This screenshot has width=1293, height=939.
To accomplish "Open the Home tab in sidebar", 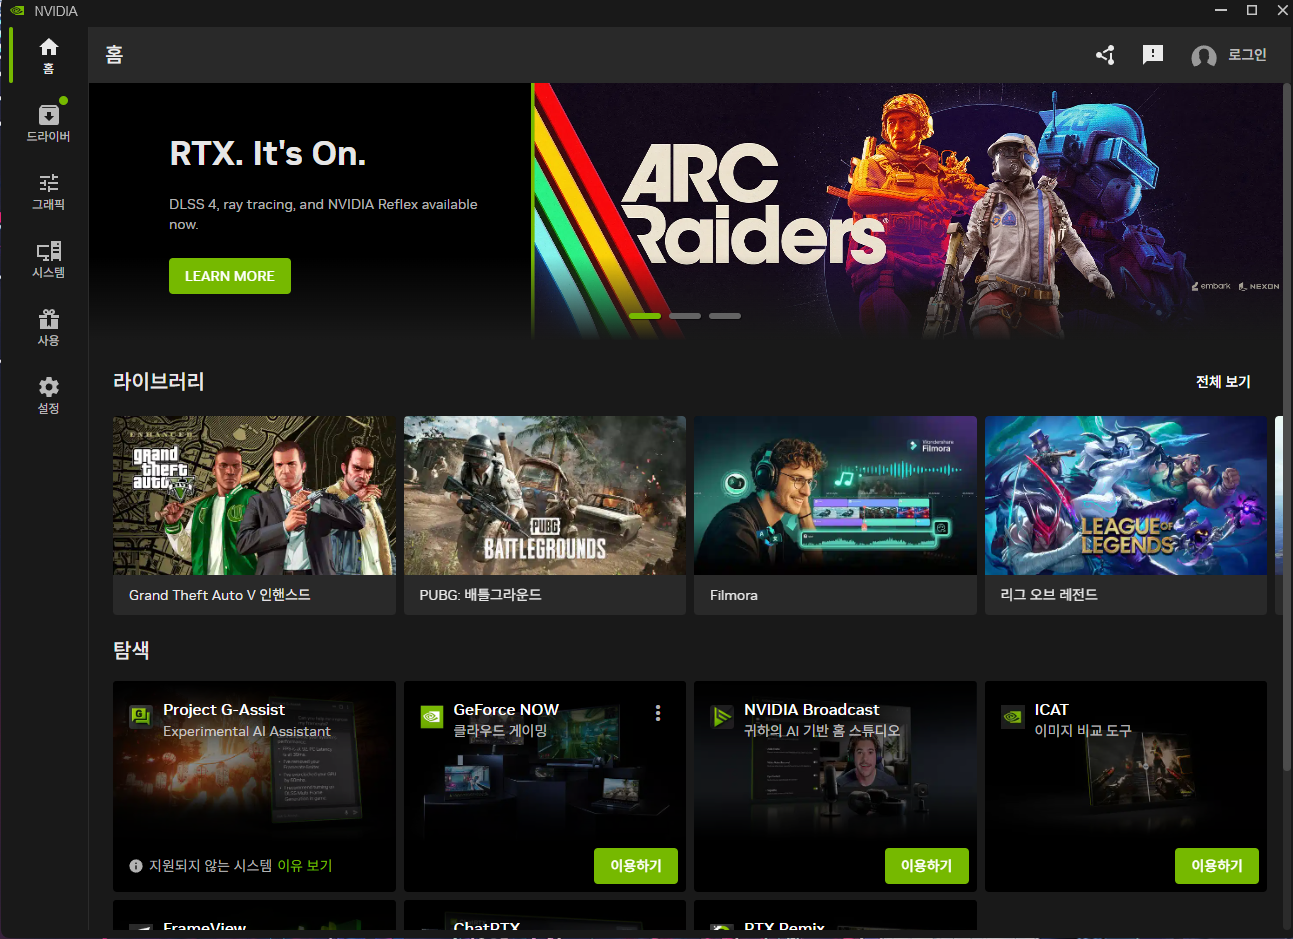I will coord(48,56).
